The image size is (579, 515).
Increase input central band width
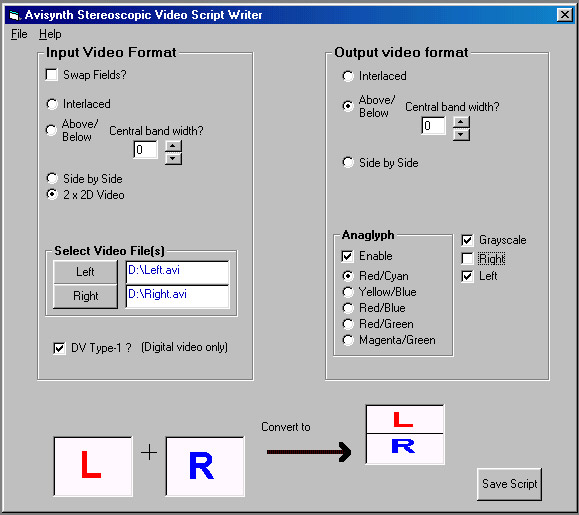[173, 146]
